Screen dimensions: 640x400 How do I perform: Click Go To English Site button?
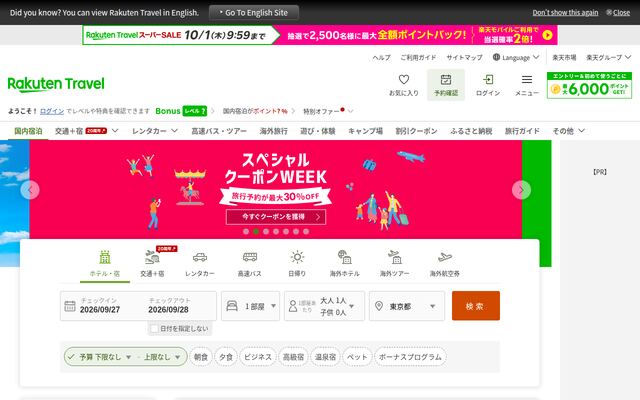click(x=253, y=13)
